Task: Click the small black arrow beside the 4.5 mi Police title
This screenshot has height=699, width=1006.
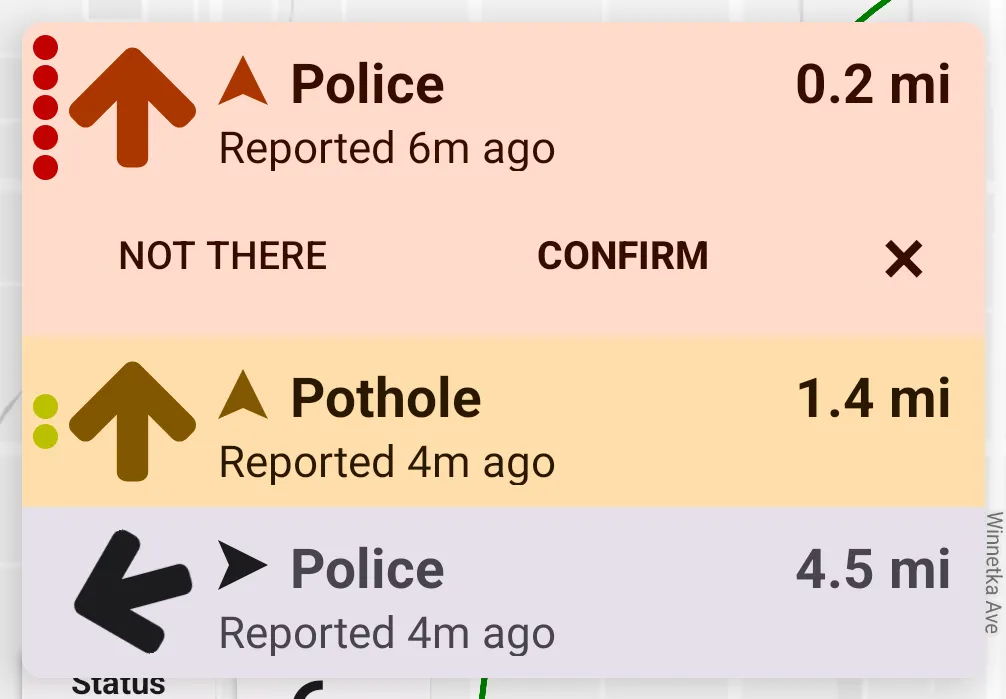Action: (243, 568)
